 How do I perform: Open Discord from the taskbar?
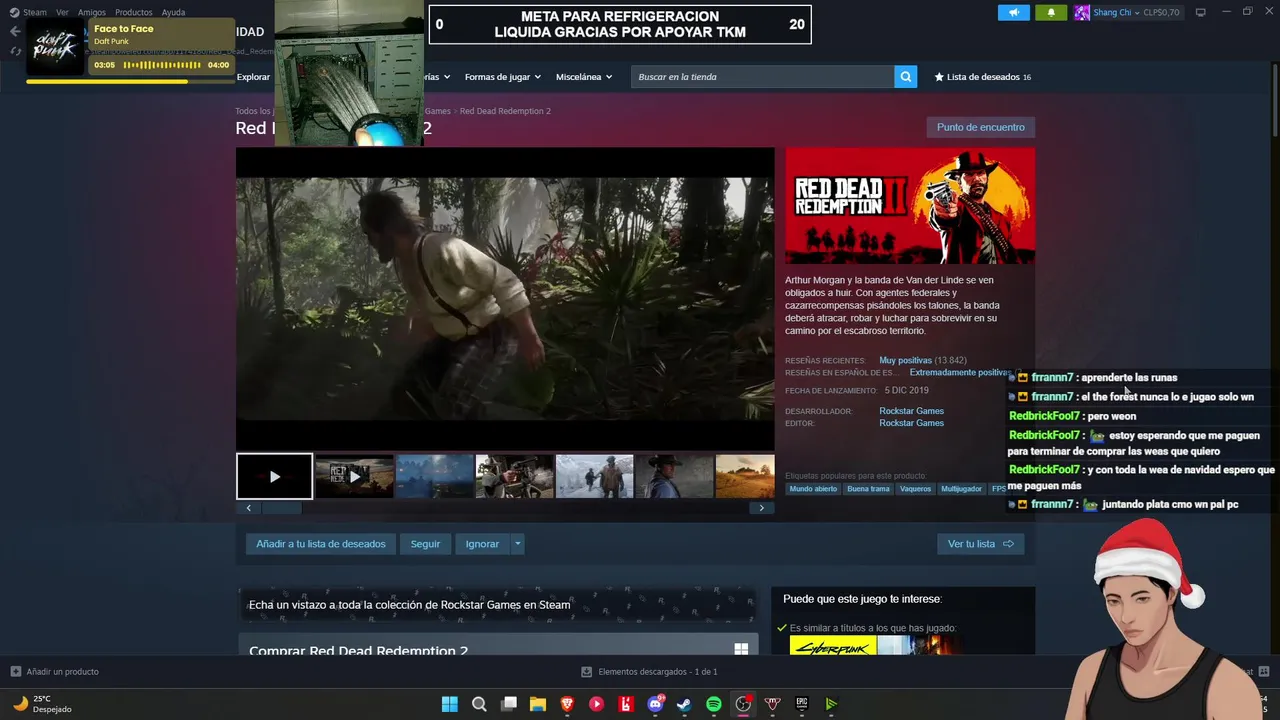pos(655,704)
